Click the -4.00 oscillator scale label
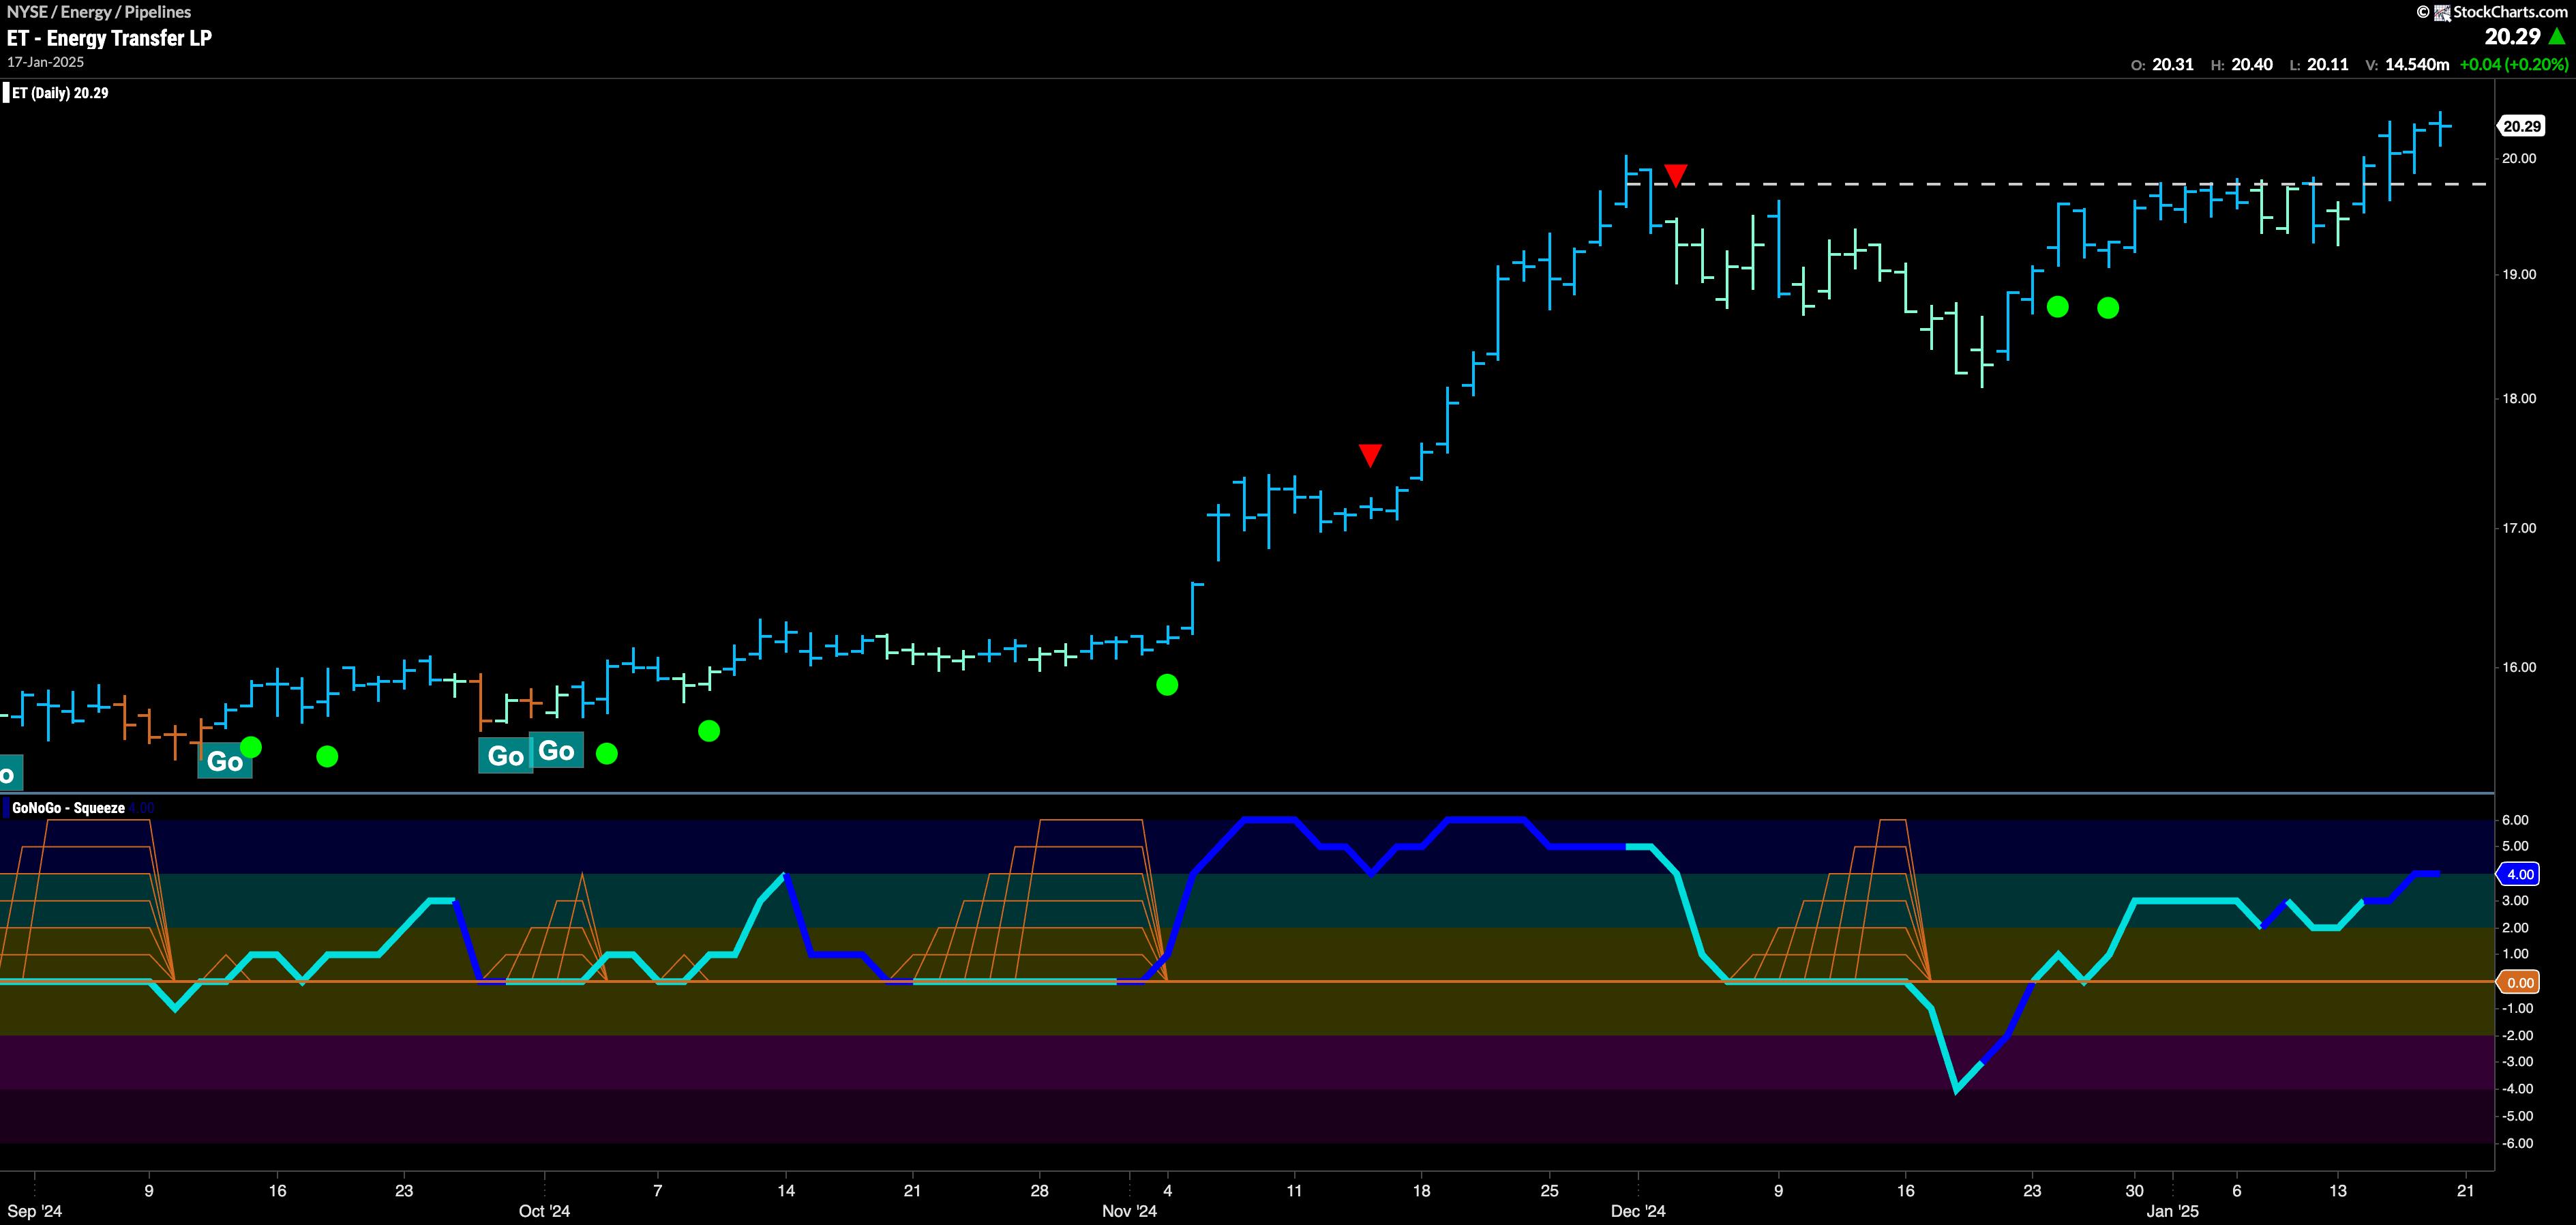 click(2517, 1089)
